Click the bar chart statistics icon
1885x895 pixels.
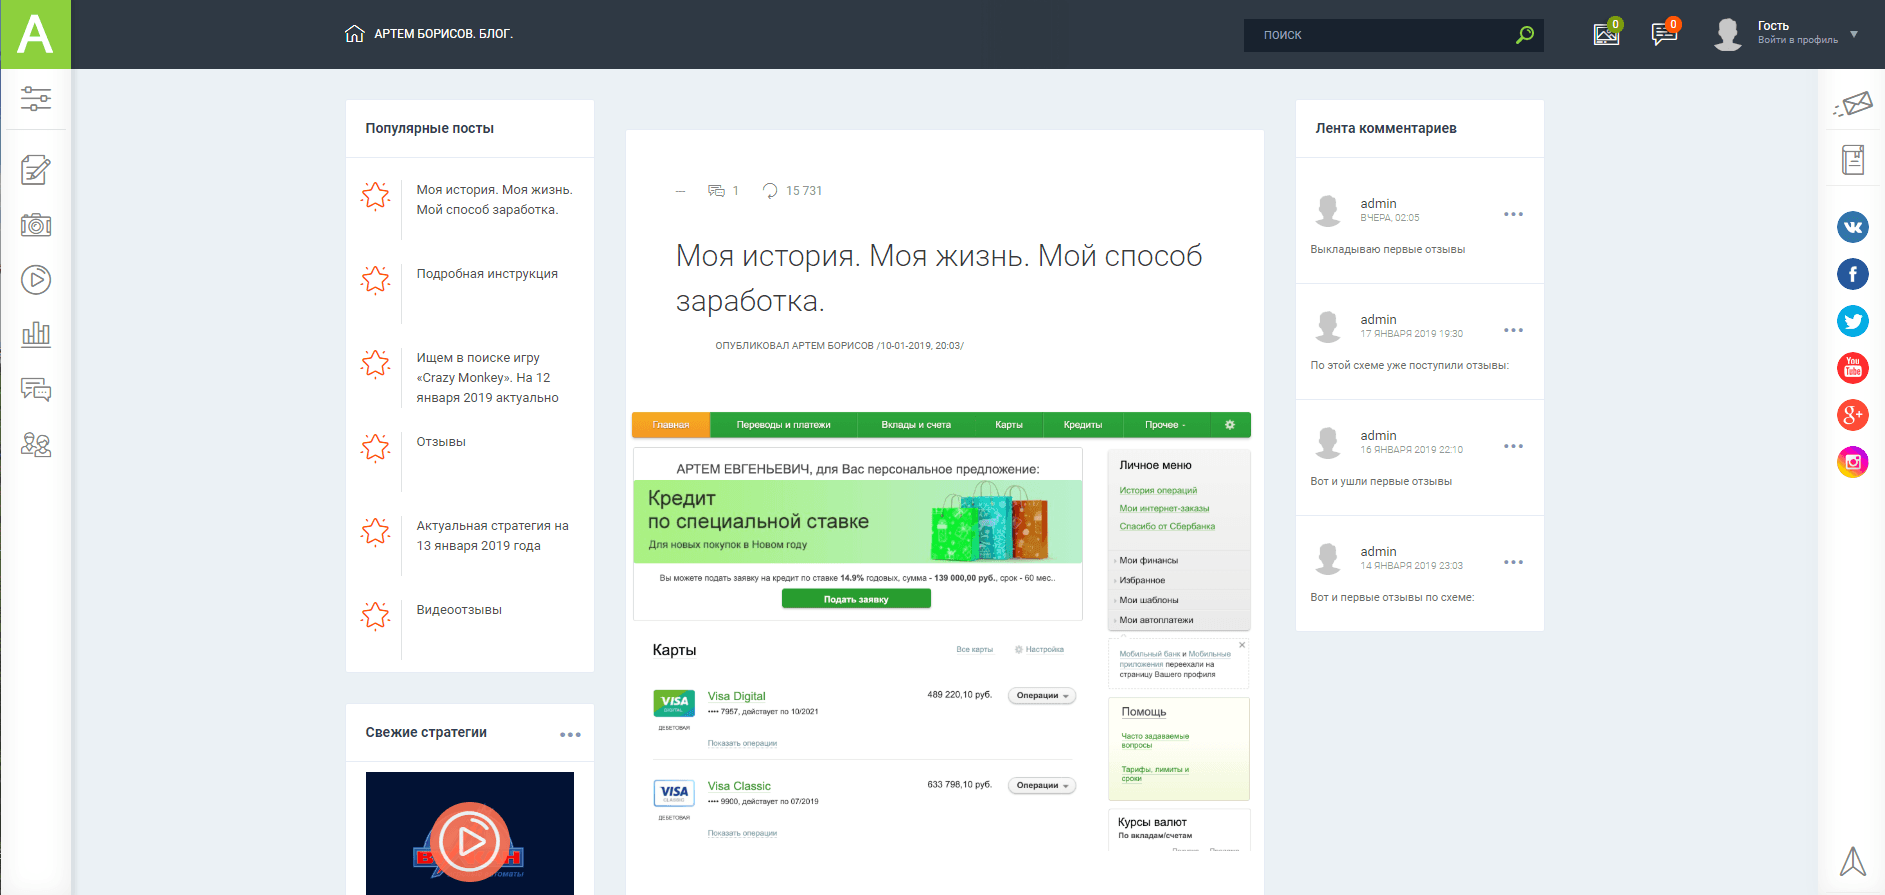coord(36,334)
